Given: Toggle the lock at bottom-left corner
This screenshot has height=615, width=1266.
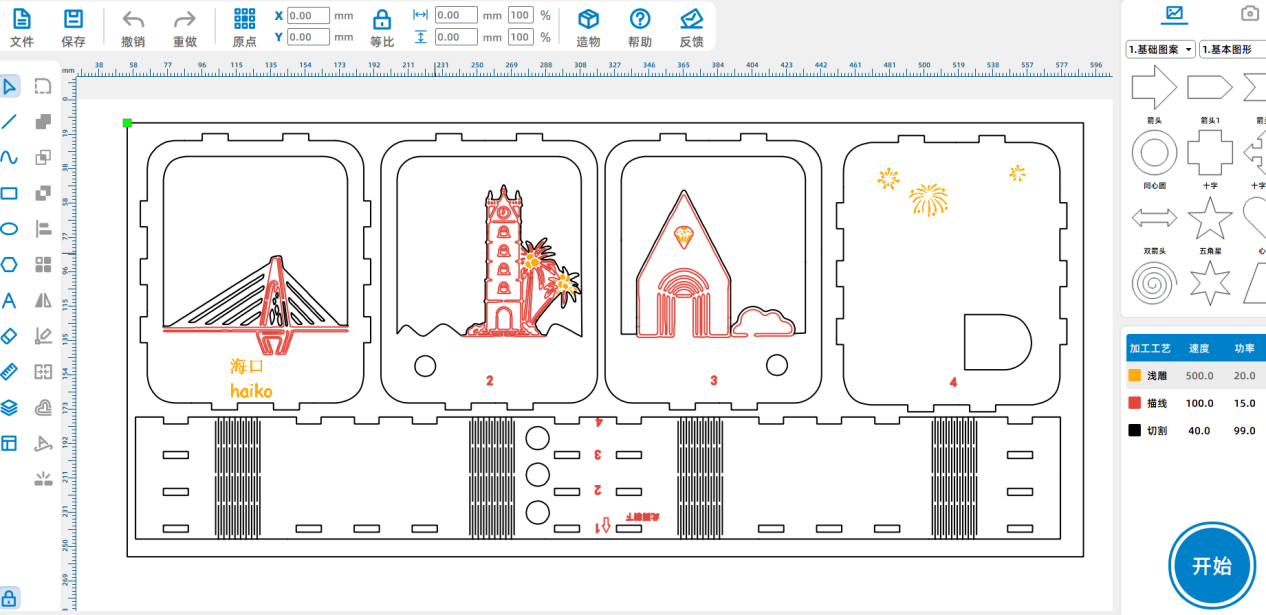Looking at the screenshot, I should click(x=10, y=599).
